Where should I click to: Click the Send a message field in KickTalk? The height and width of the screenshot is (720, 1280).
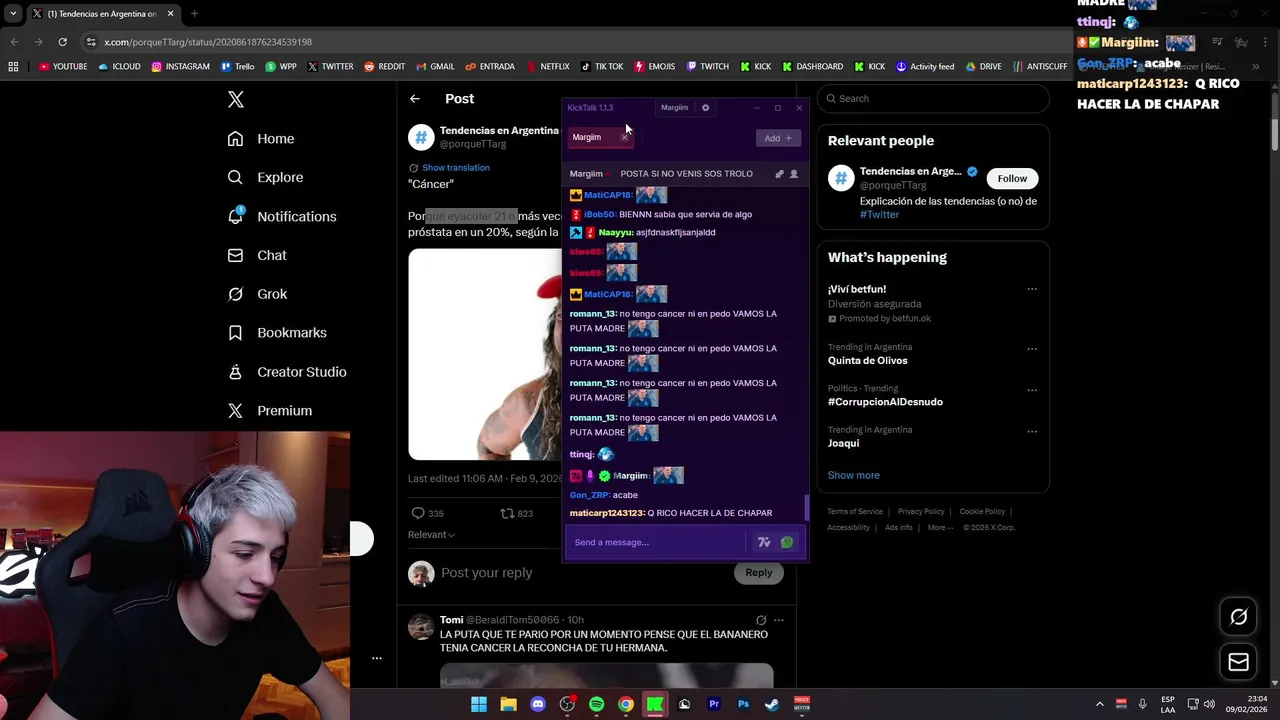point(657,542)
